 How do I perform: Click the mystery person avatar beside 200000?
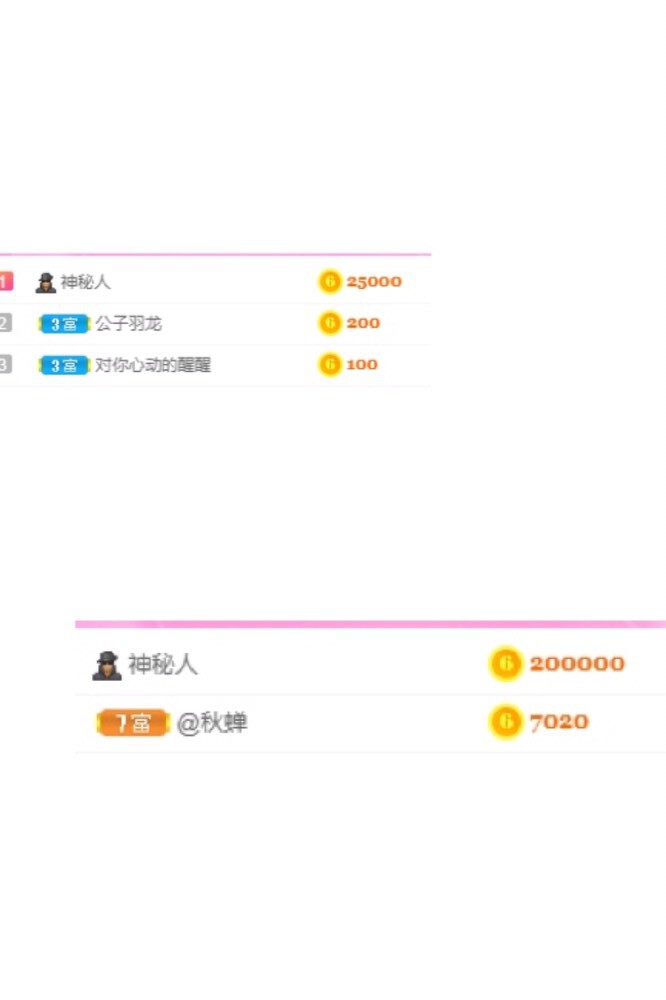pos(107,666)
